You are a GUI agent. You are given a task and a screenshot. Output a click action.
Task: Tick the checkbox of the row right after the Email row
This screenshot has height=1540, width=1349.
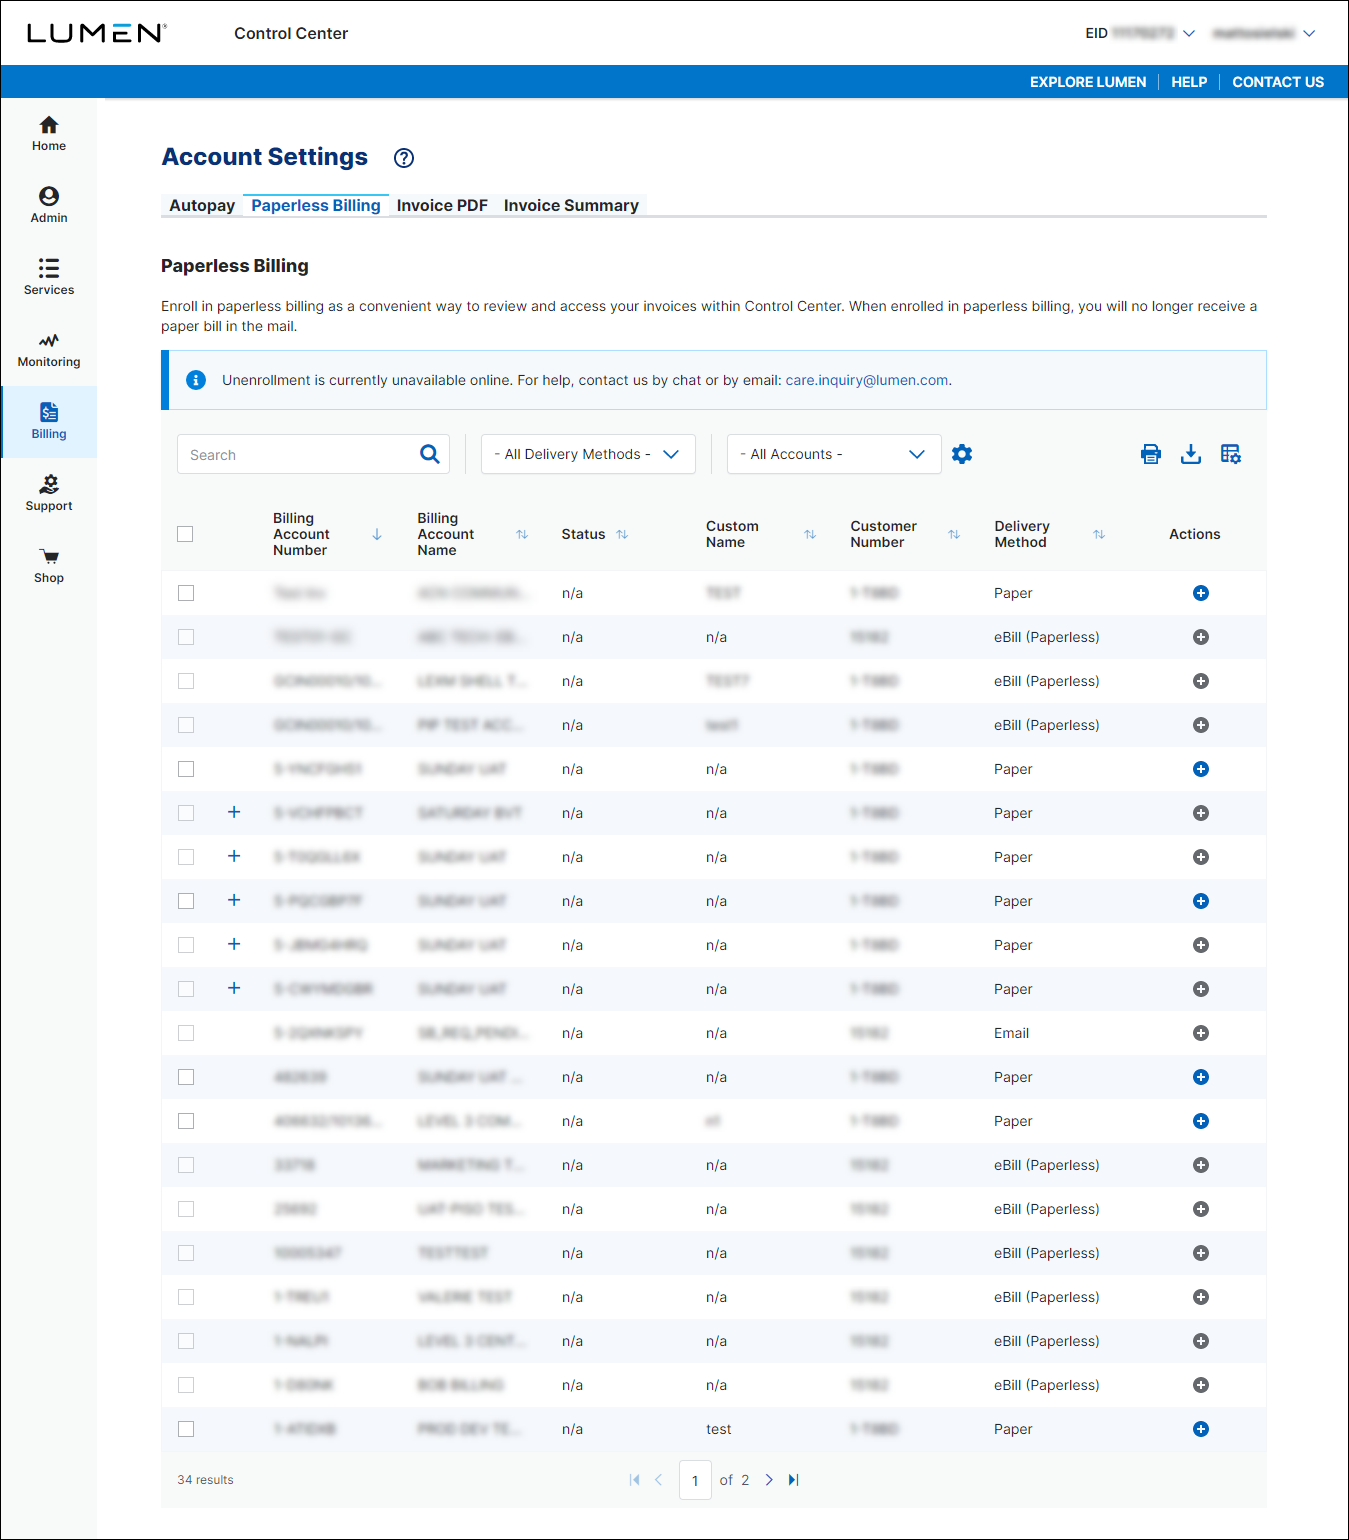(186, 1077)
